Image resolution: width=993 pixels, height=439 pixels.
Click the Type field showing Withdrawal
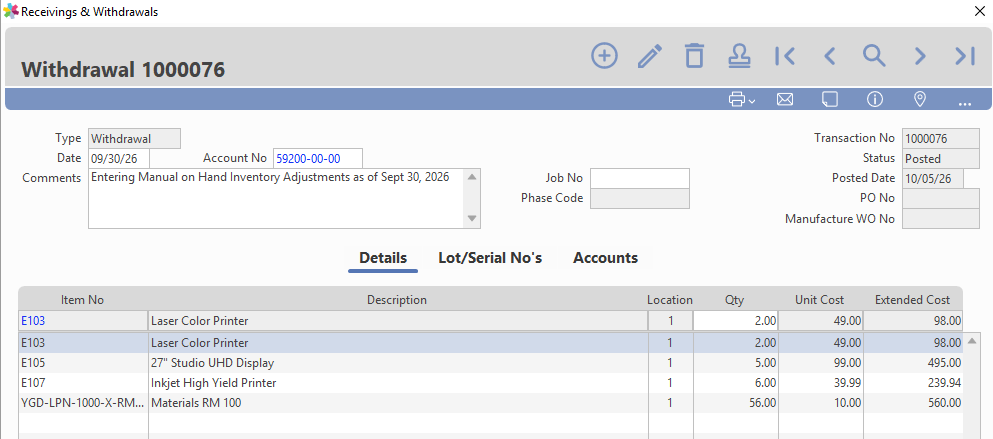tap(134, 138)
